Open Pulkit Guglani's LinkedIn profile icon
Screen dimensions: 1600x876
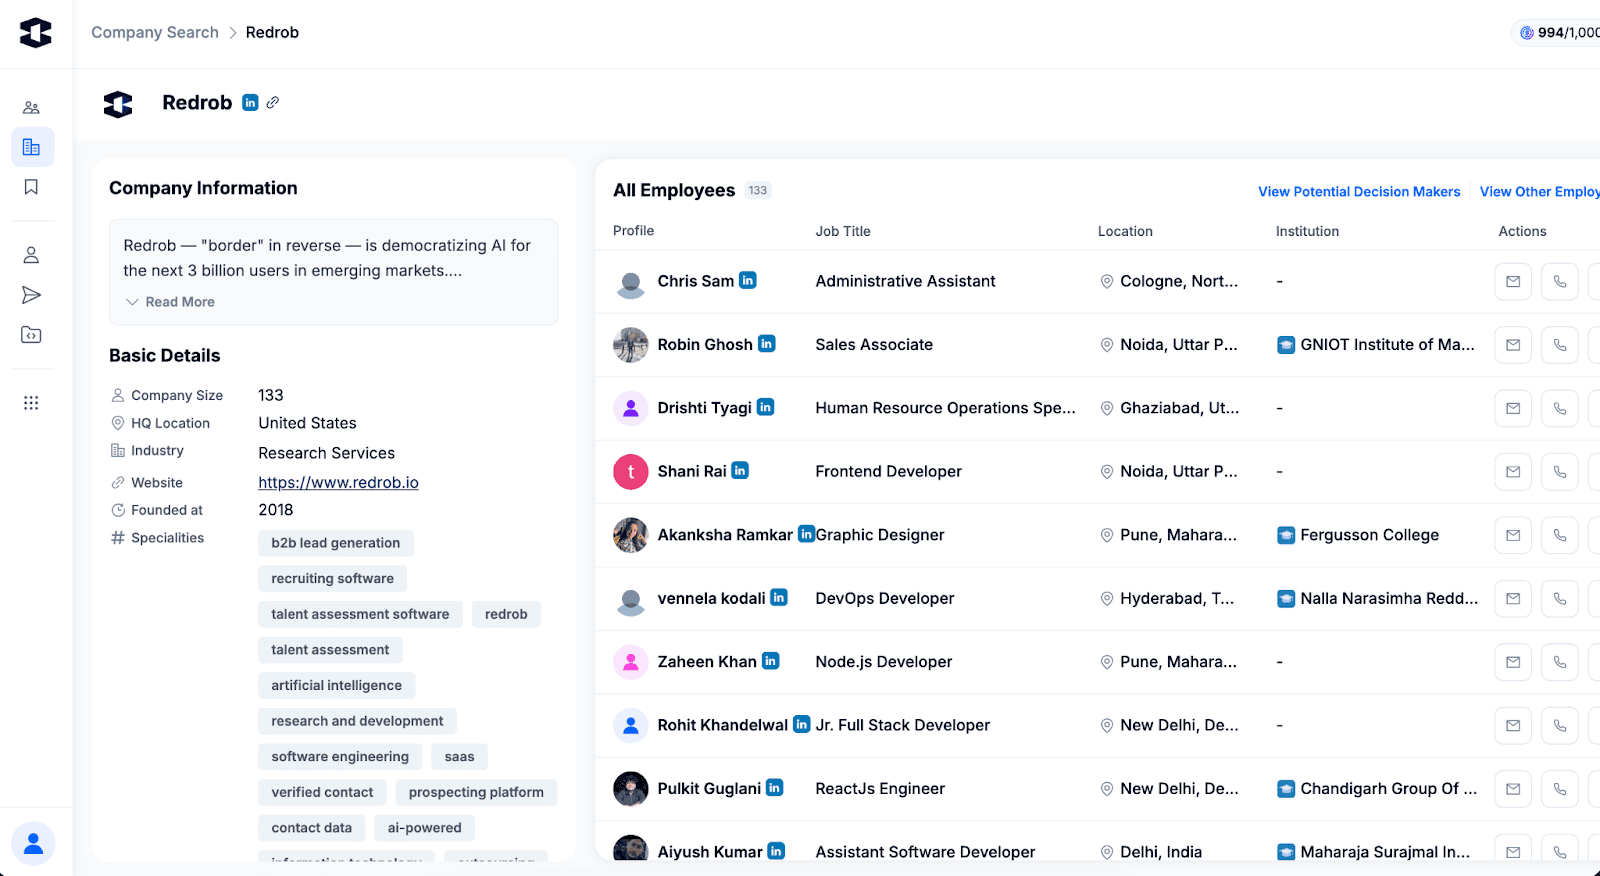coord(775,787)
